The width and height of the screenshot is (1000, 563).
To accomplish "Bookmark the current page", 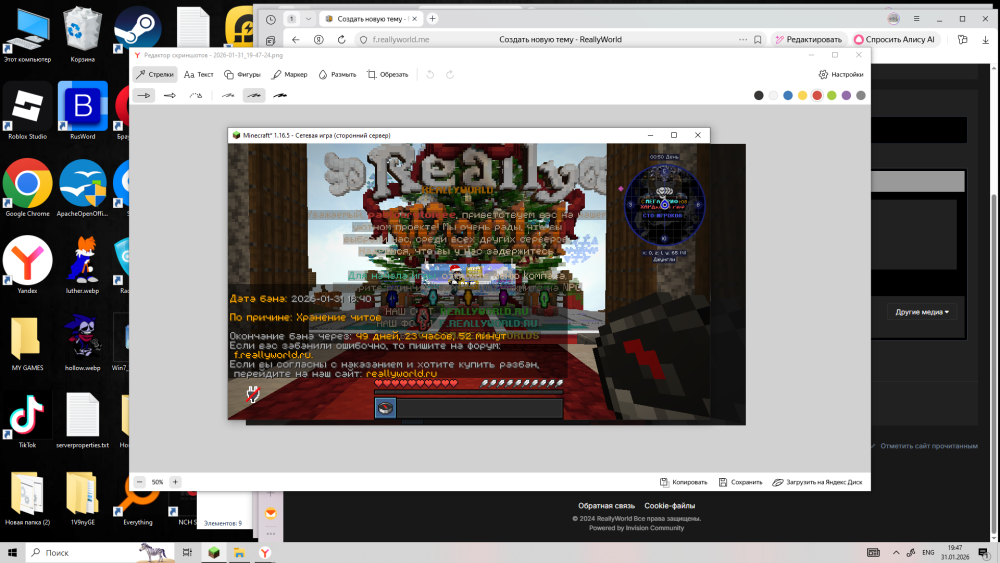I will [758, 40].
